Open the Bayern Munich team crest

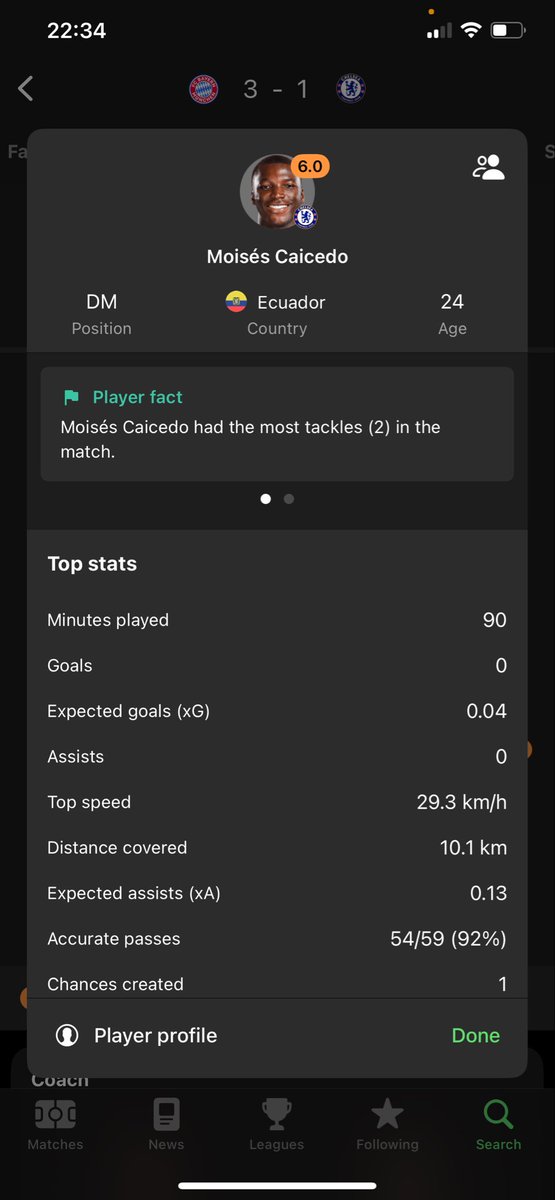(204, 90)
